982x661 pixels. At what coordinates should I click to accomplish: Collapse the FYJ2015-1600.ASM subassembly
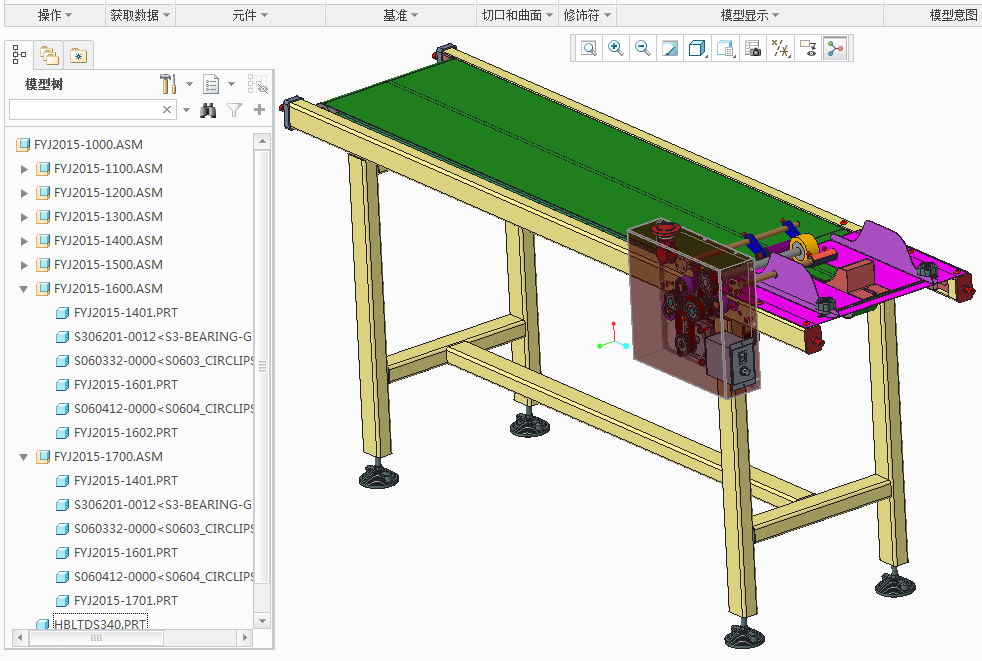[25, 289]
